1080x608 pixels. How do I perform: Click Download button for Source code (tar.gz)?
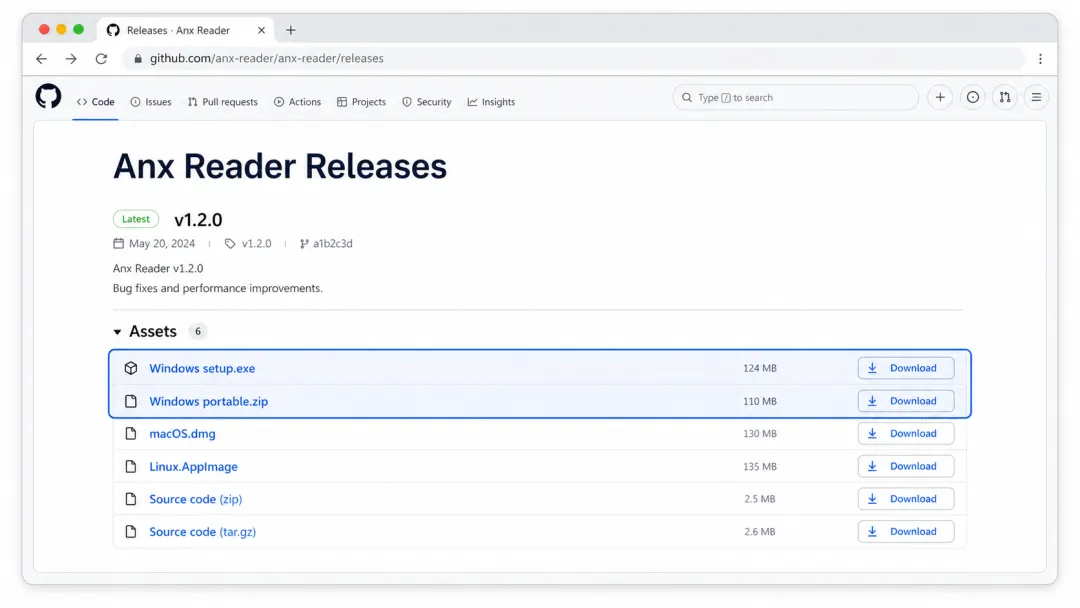(906, 532)
